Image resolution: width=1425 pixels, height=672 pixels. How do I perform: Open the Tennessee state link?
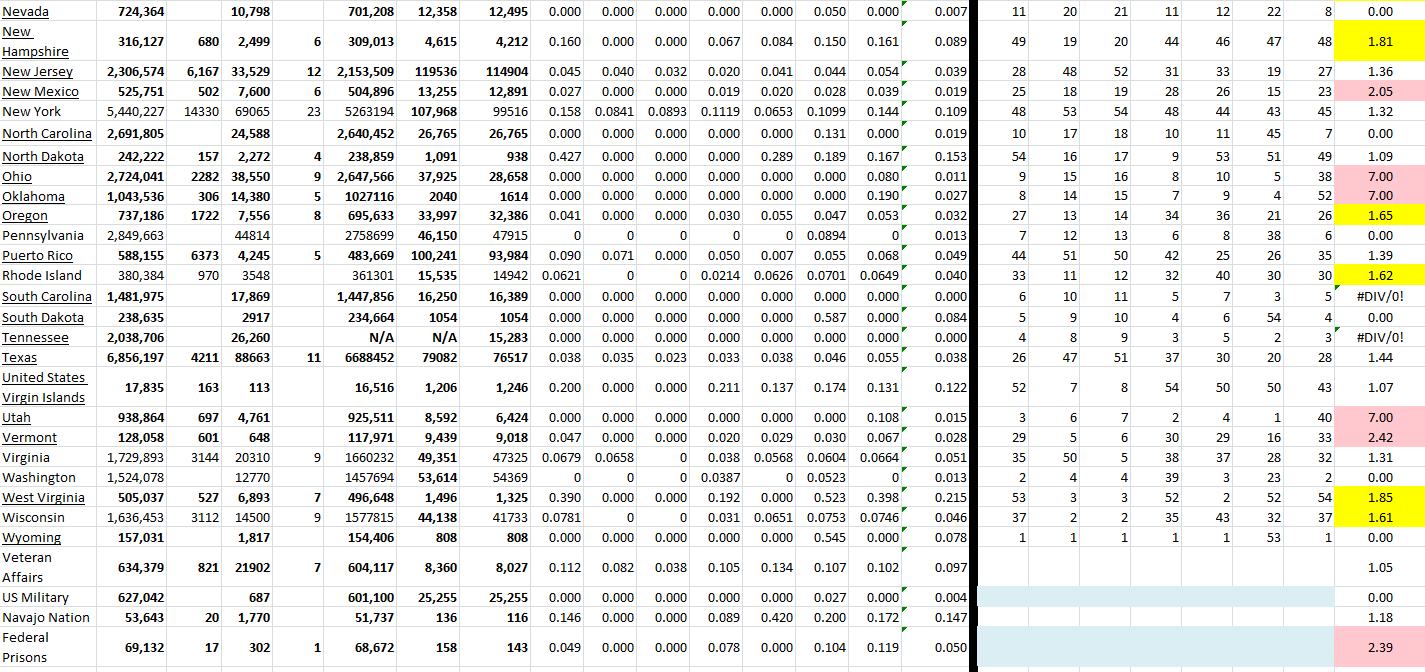click(x=35, y=338)
